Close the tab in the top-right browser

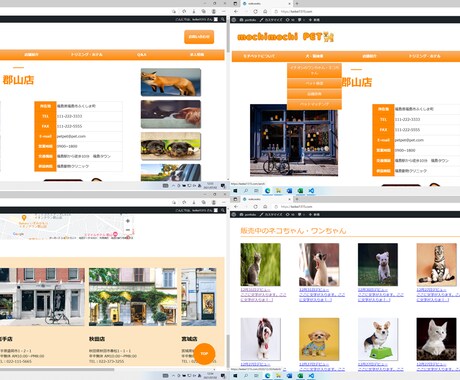289,3
